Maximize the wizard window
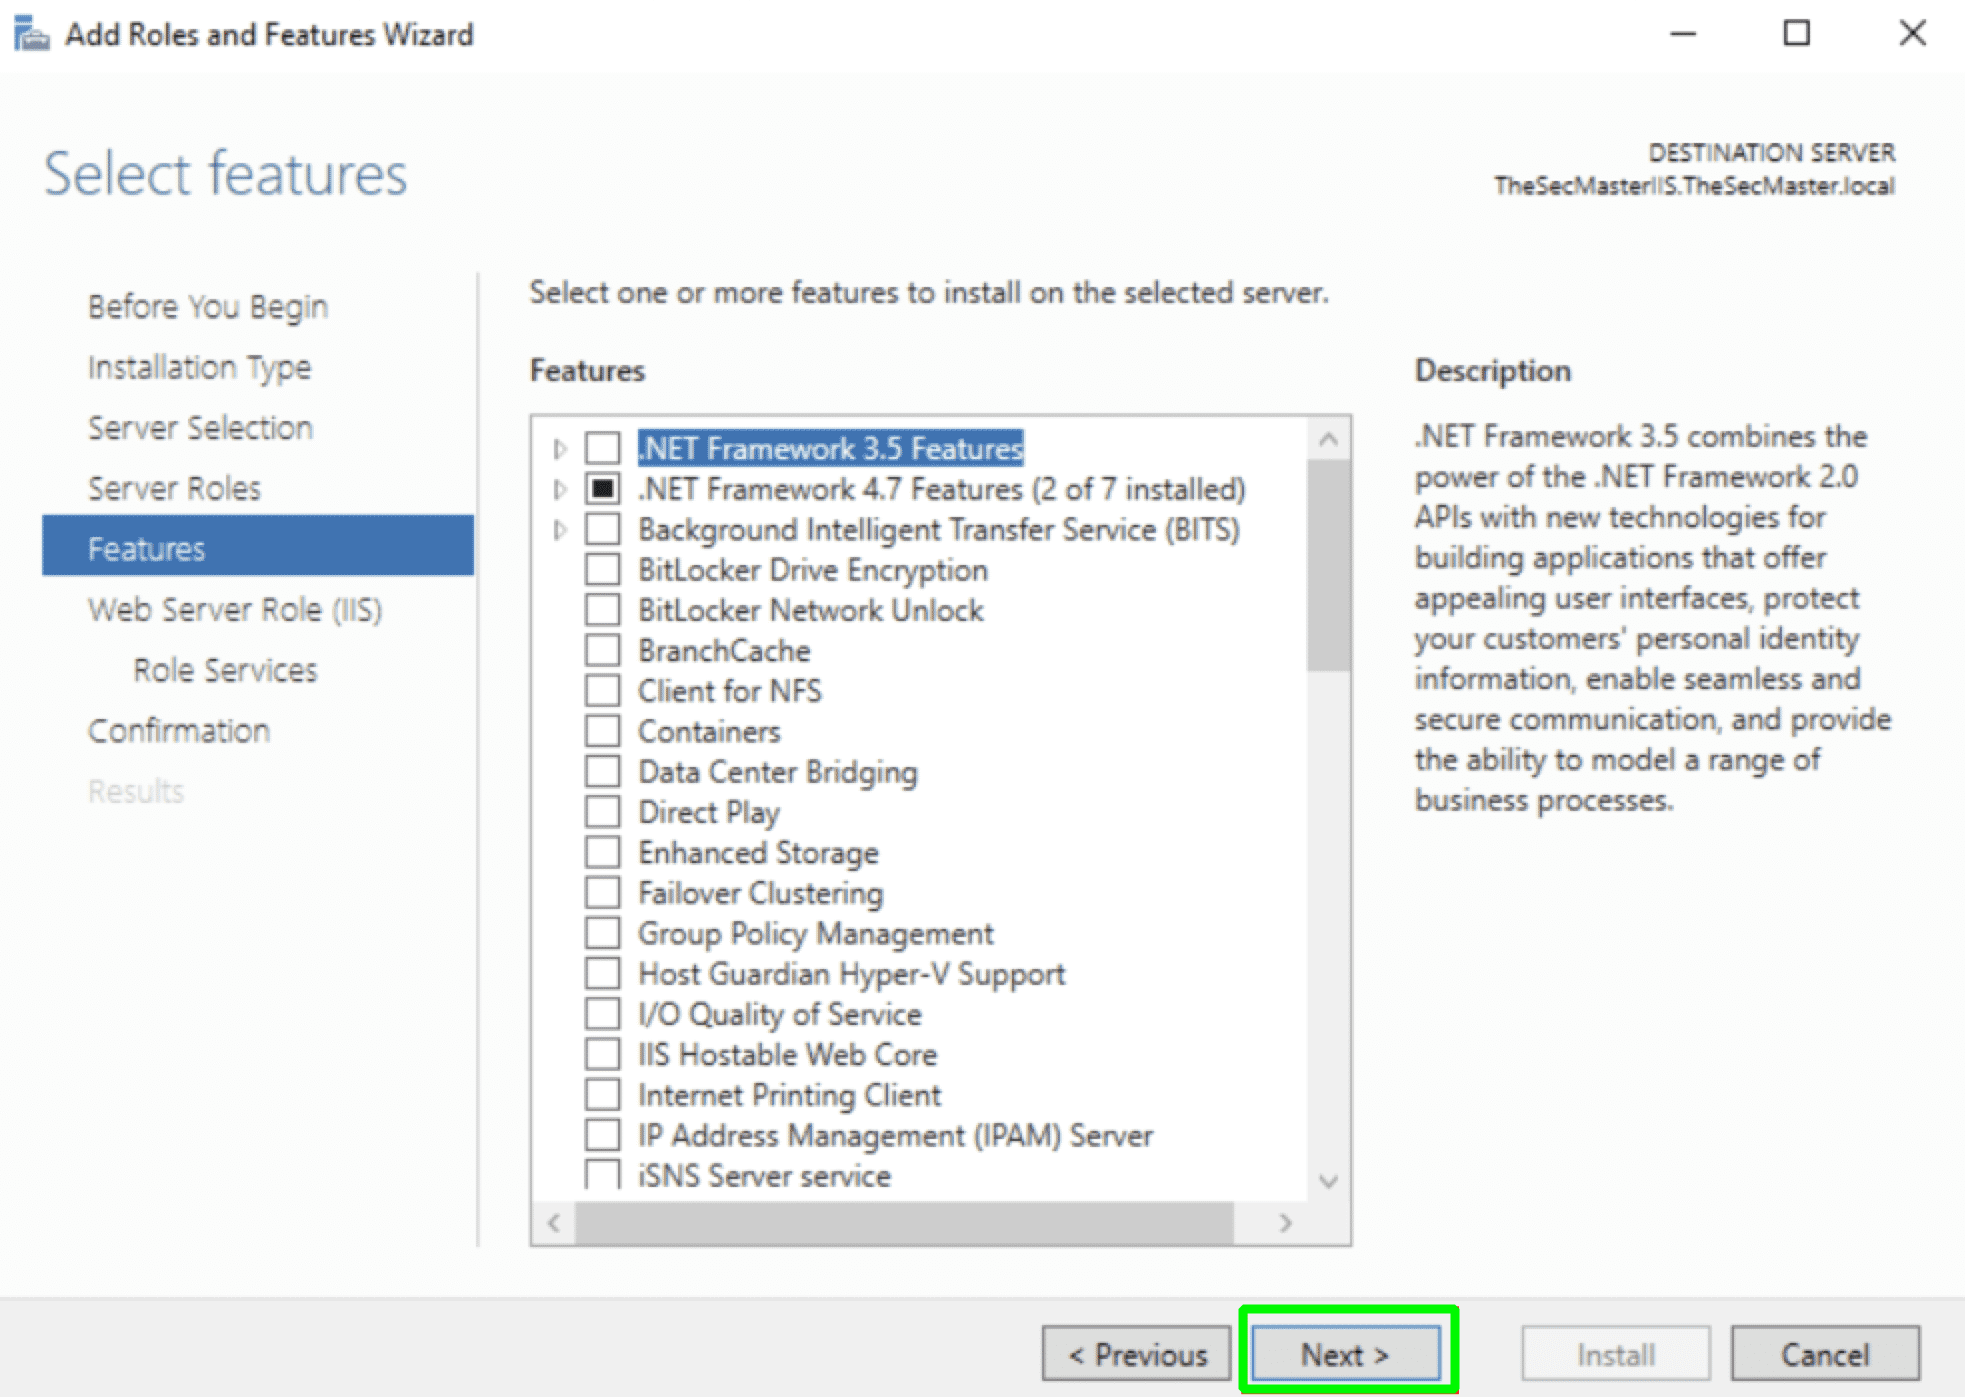The width and height of the screenshot is (1965, 1397). point(1796,34)
